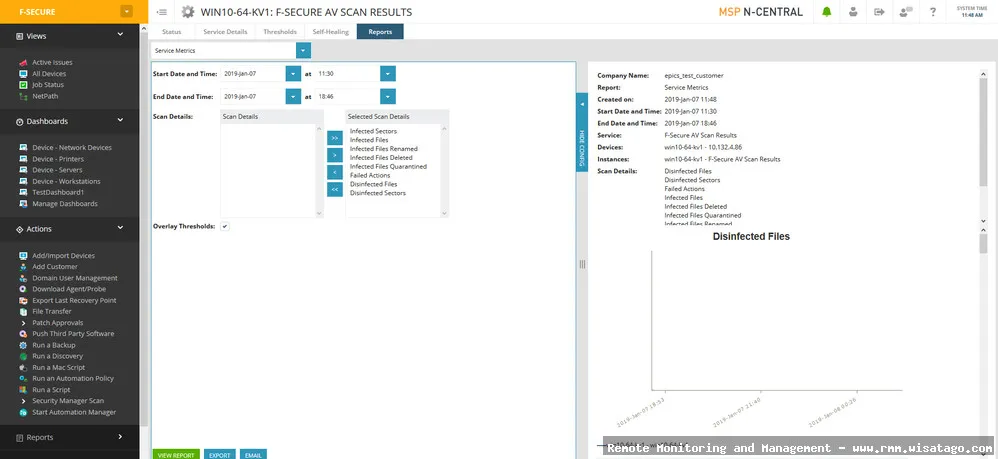Click the logout arrow icon in header
This screenshot has width=998, height=459.
click(879, 12)
